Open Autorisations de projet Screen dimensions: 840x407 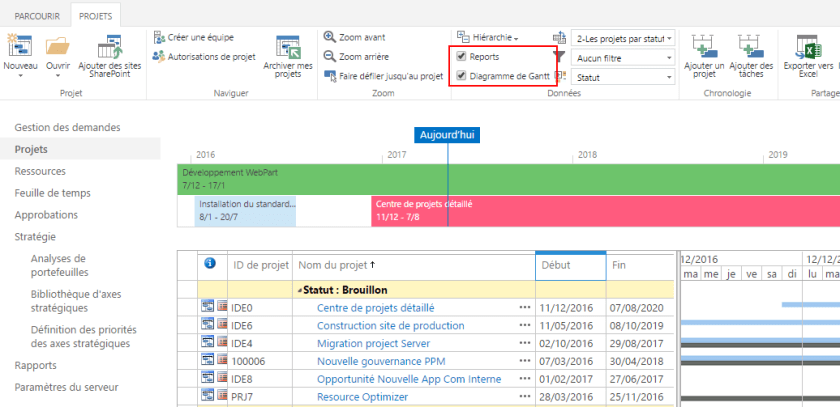click(204, 56)
